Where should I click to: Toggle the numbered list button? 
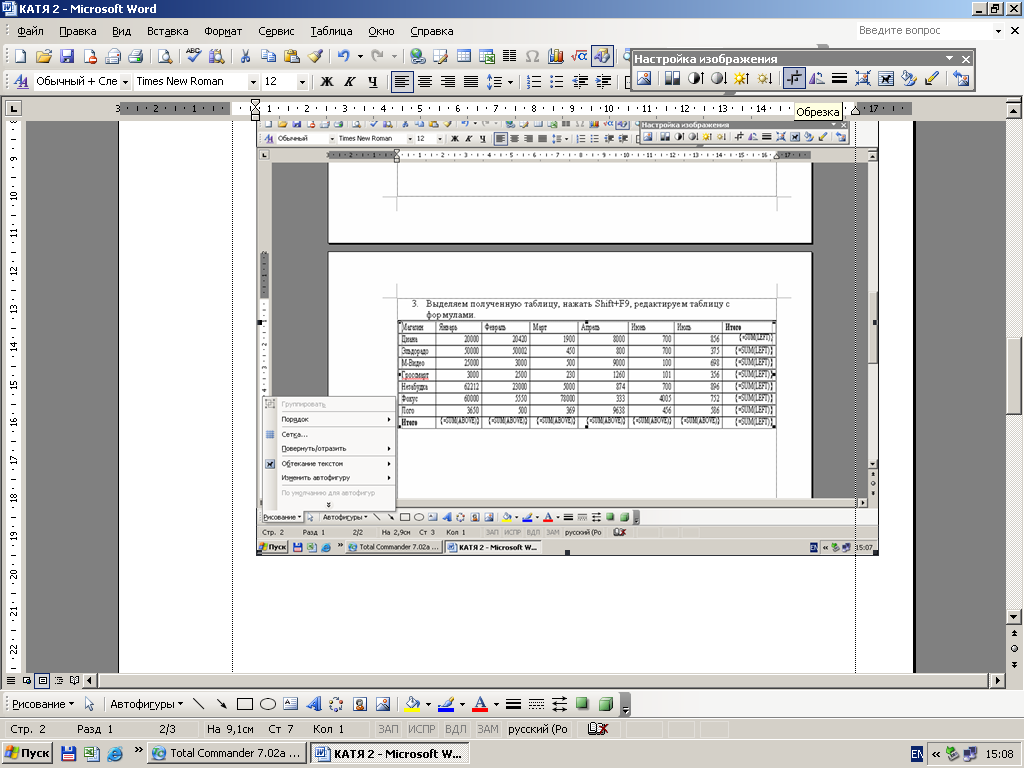point(534,82)
